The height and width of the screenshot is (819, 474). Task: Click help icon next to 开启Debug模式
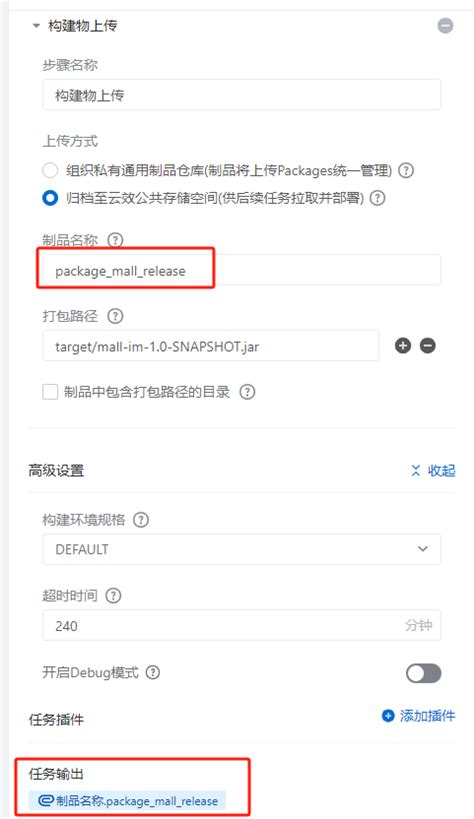(x=153, y=672)
